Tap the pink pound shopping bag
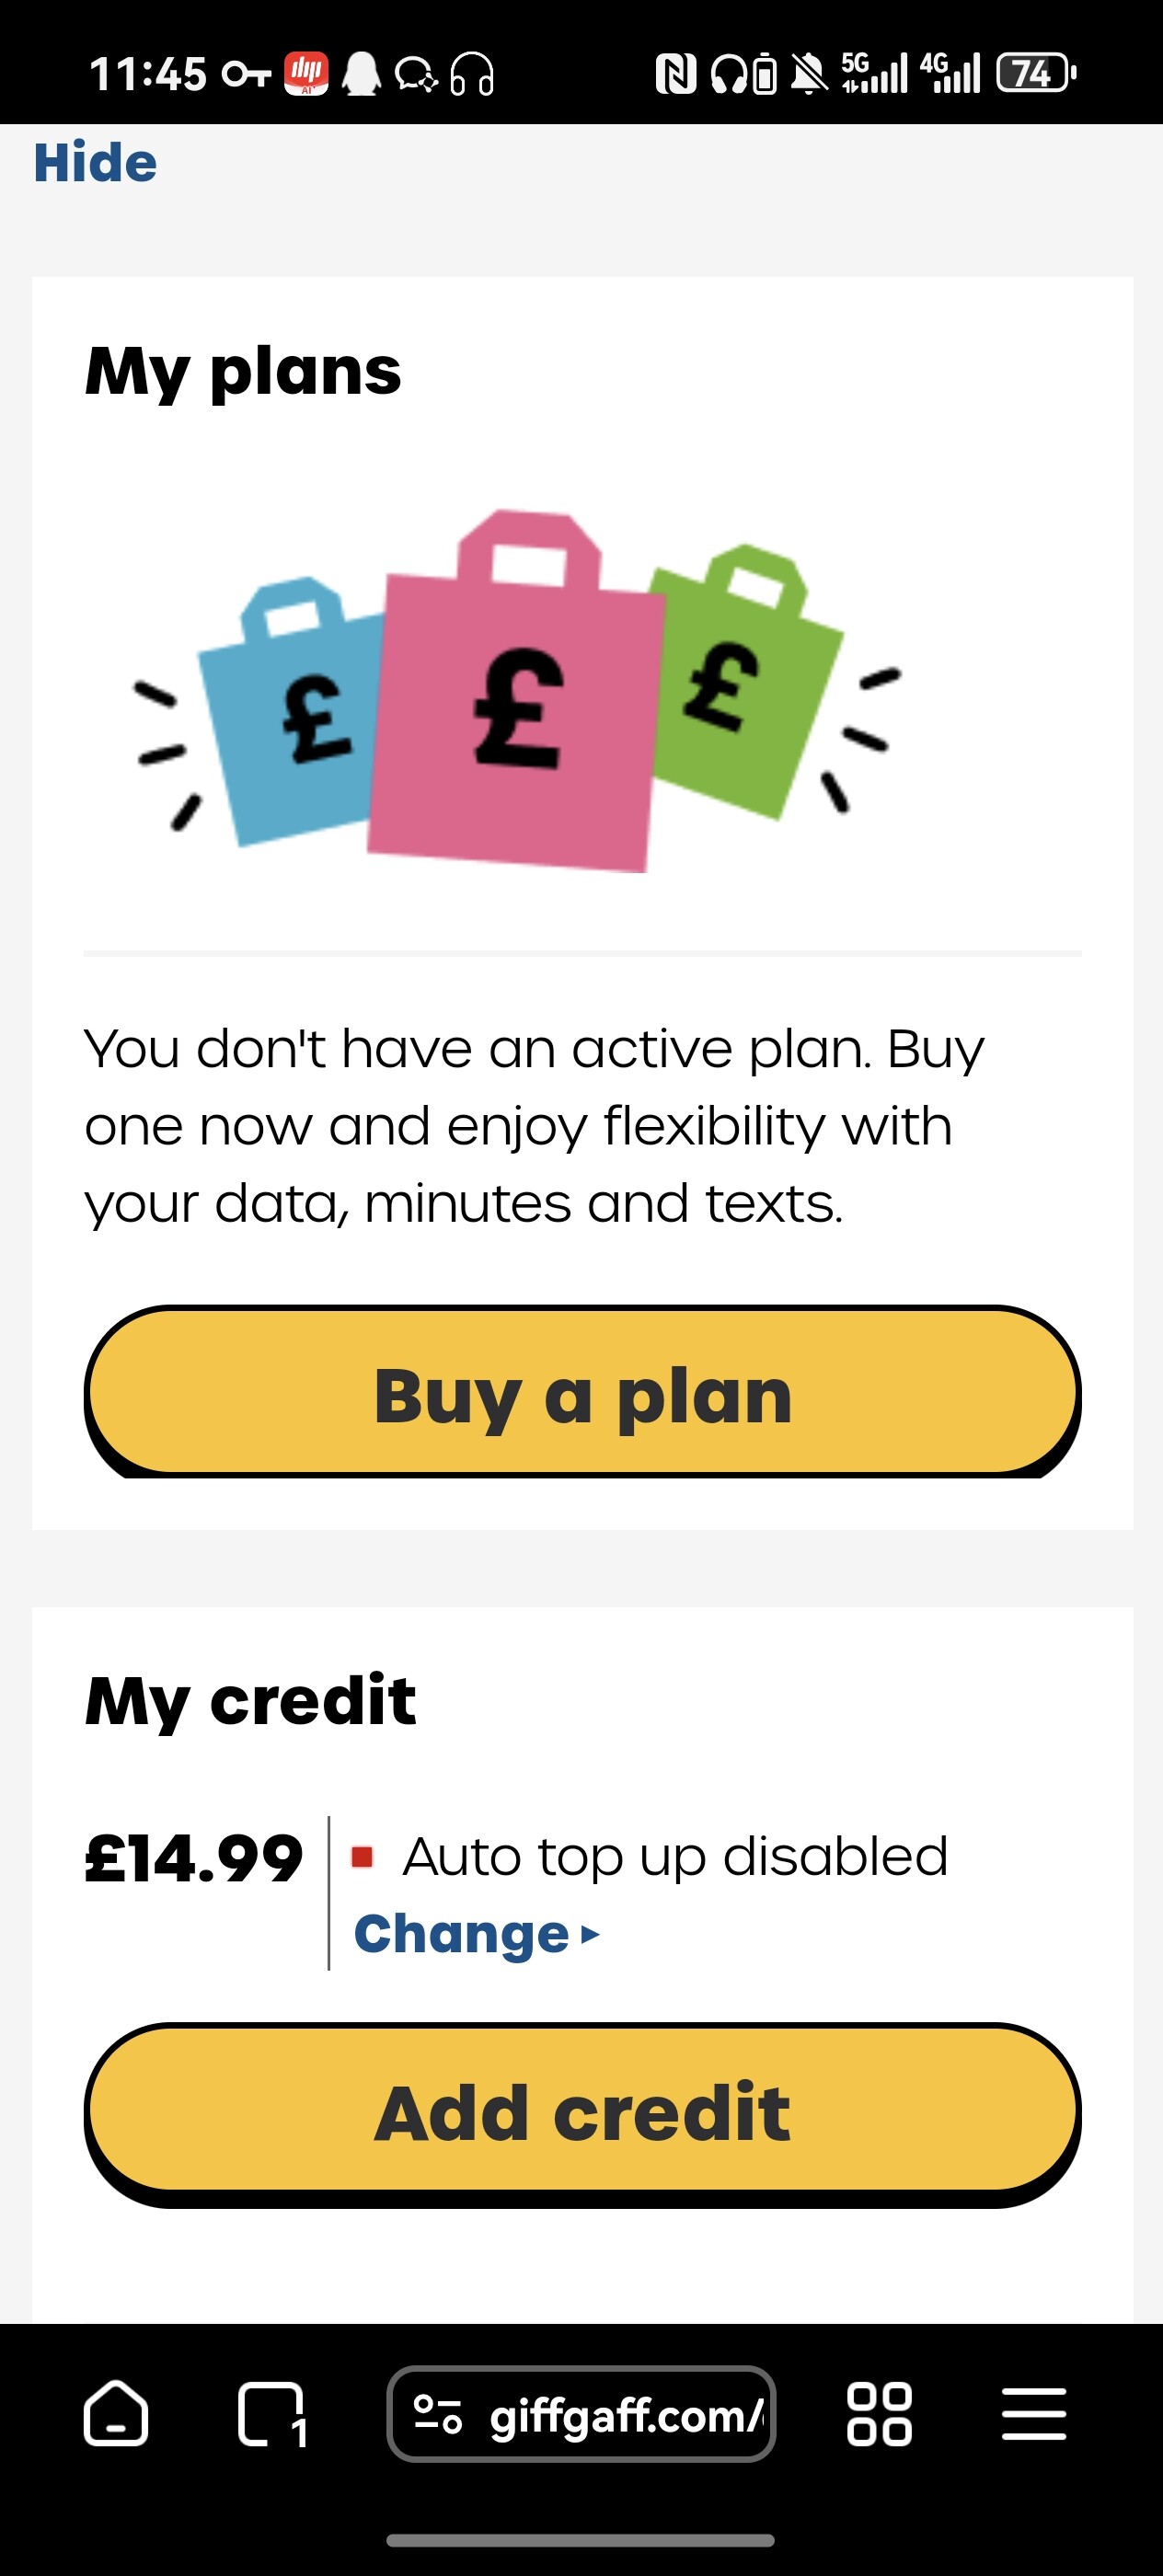1163x2576 pixels. point(515,692)
